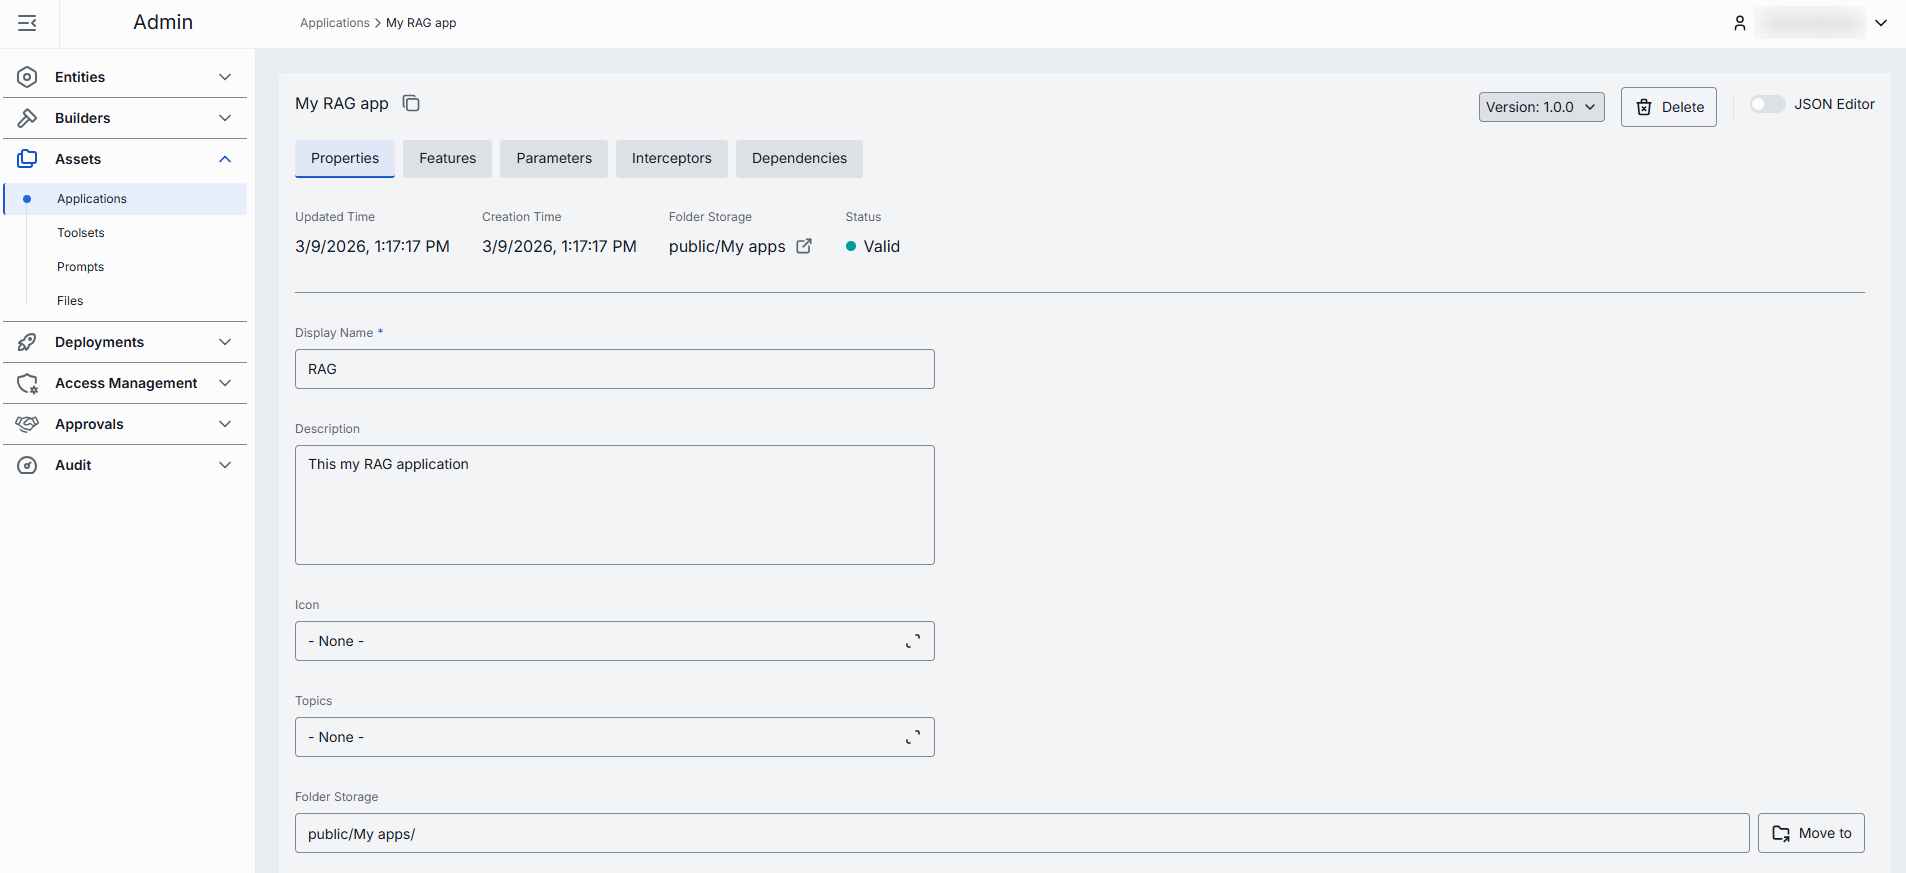The image size is (1906, 873).
Task: Click into the Display Name field
Action: coord(614,369)
